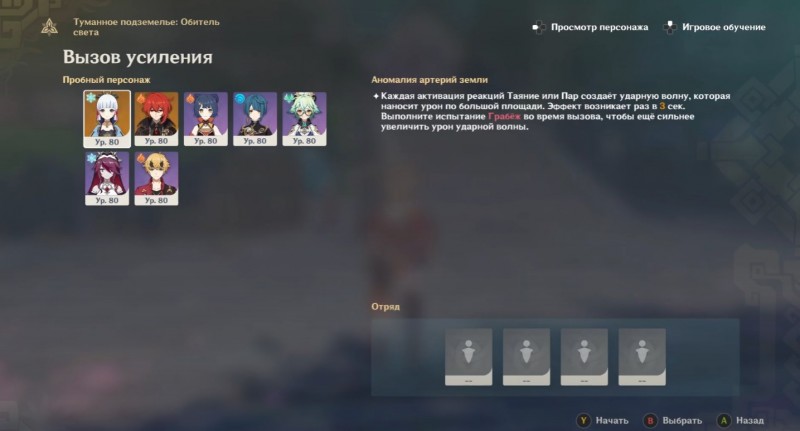Image resolution: width=800 pixels, height=431 pixels.
Task: Select the Hydro swordsman character card
Action: [255, 119]
